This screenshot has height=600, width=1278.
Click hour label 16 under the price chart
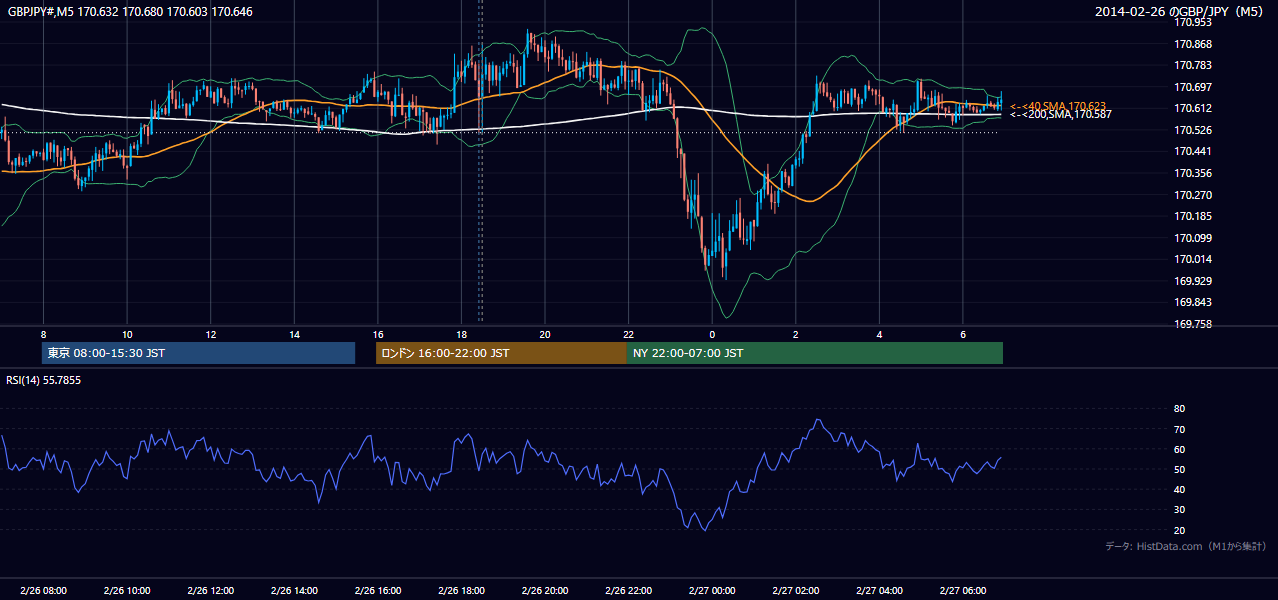click(377, 334)
